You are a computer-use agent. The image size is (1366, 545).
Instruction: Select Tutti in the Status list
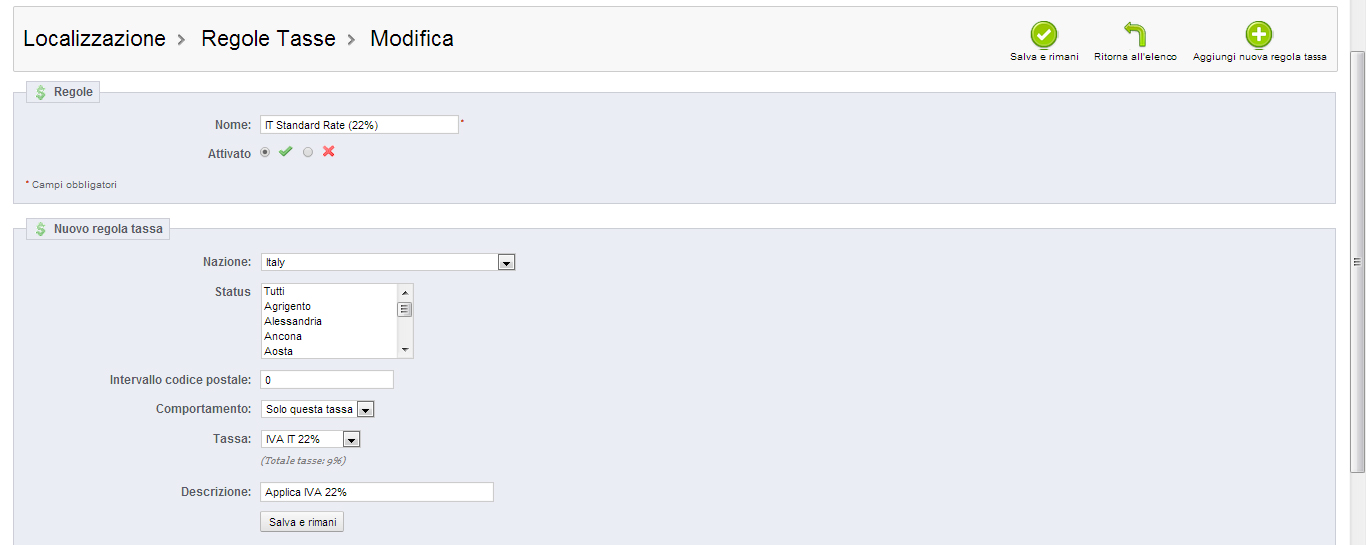[275, 291]
